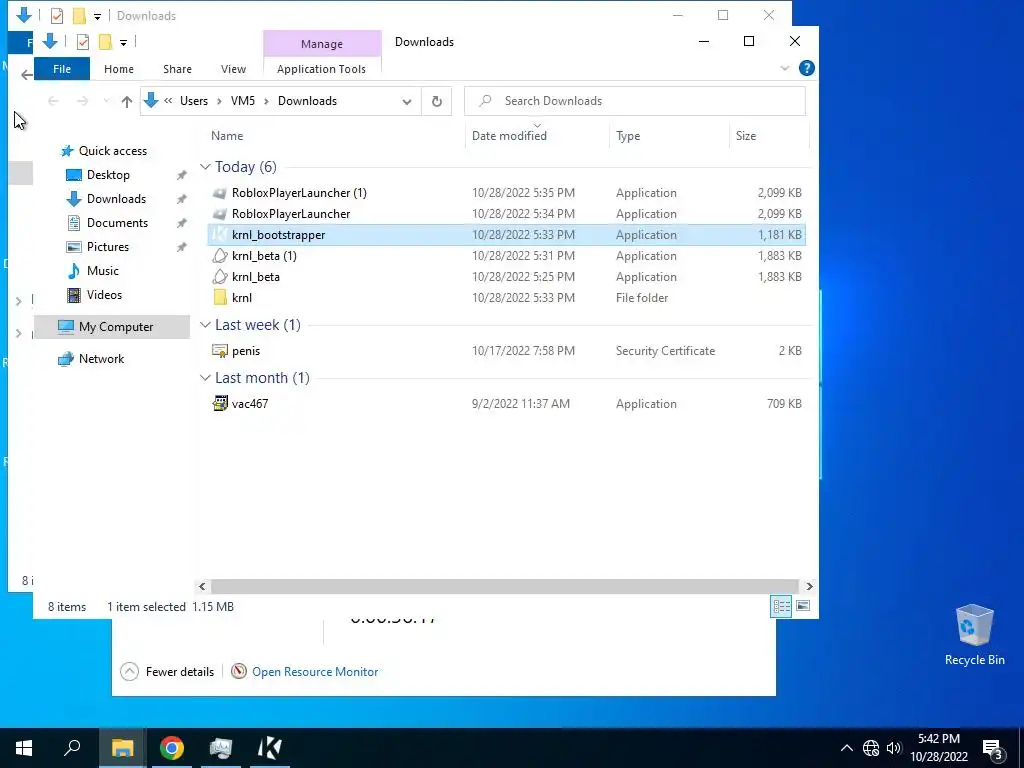The height and width of the screenshot is (768, 1024).
Task: Open Downloads from Quick access sidebar
Action: point(116,199)
